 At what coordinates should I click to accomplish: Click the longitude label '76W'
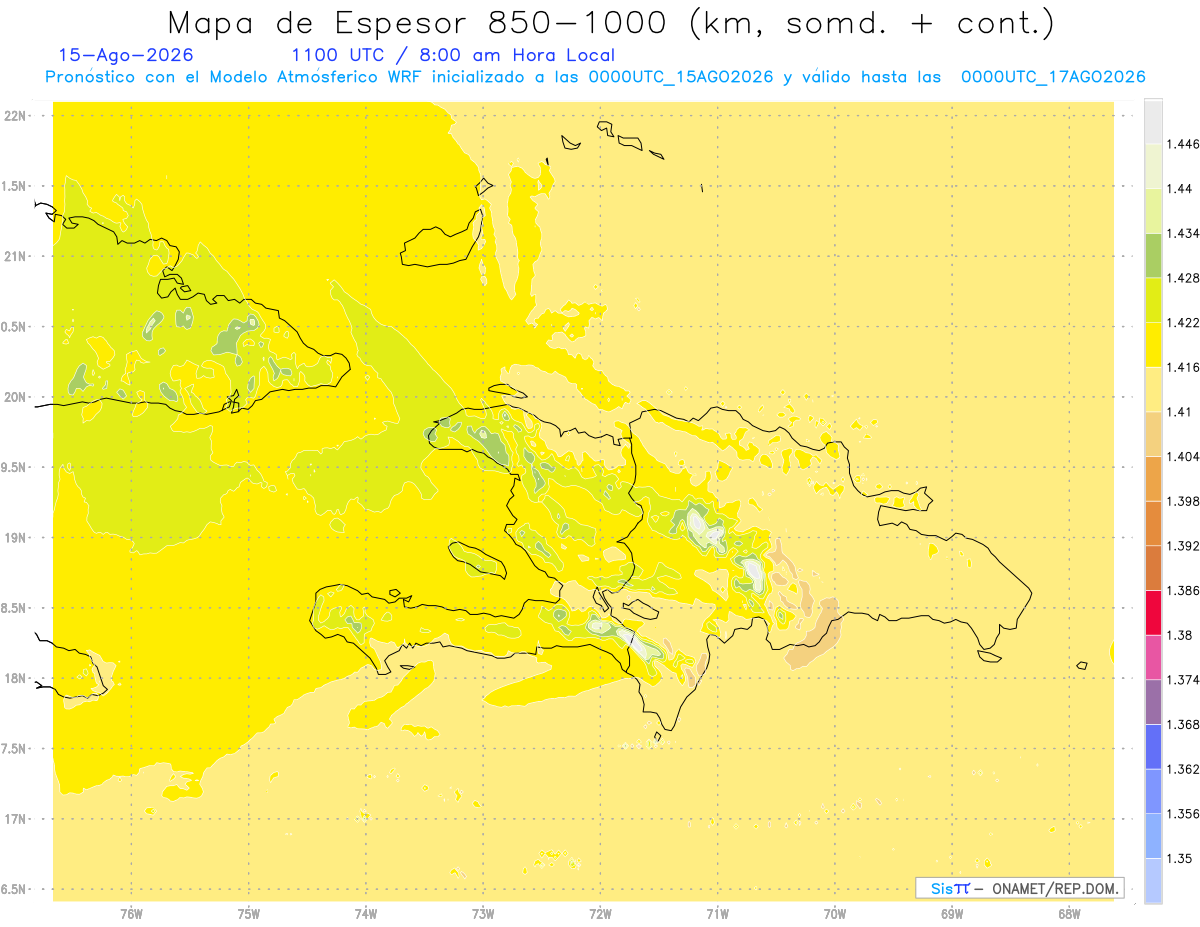(131, 914)
